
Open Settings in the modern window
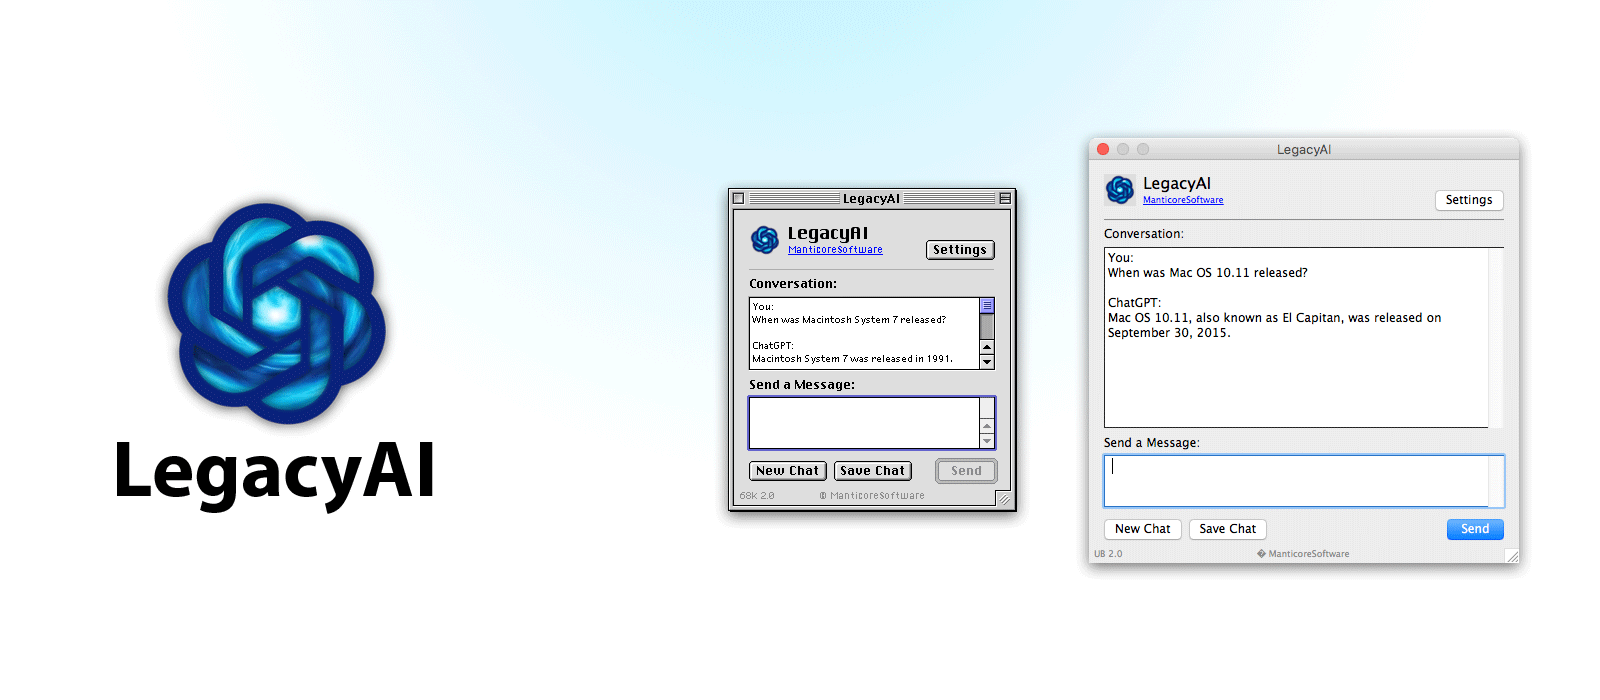coord(1469,200)
